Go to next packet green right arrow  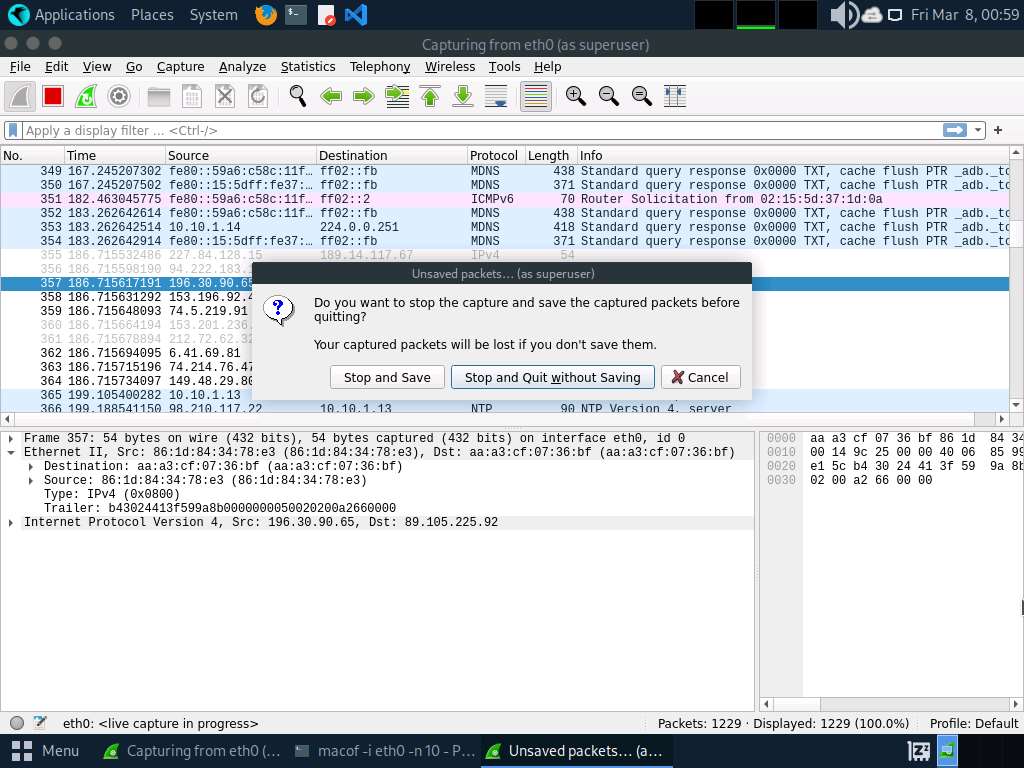pos(364,97)
